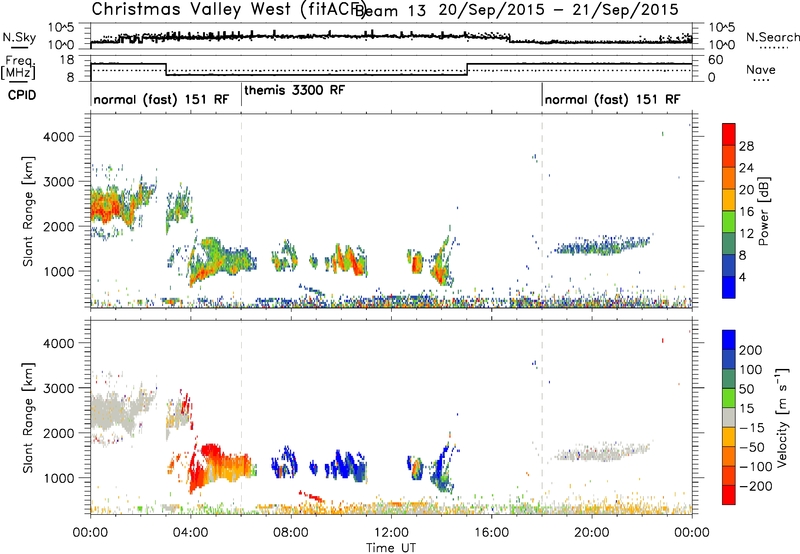
Task: Select the N.Sky legend label
Action: click(x=19, y=37)
